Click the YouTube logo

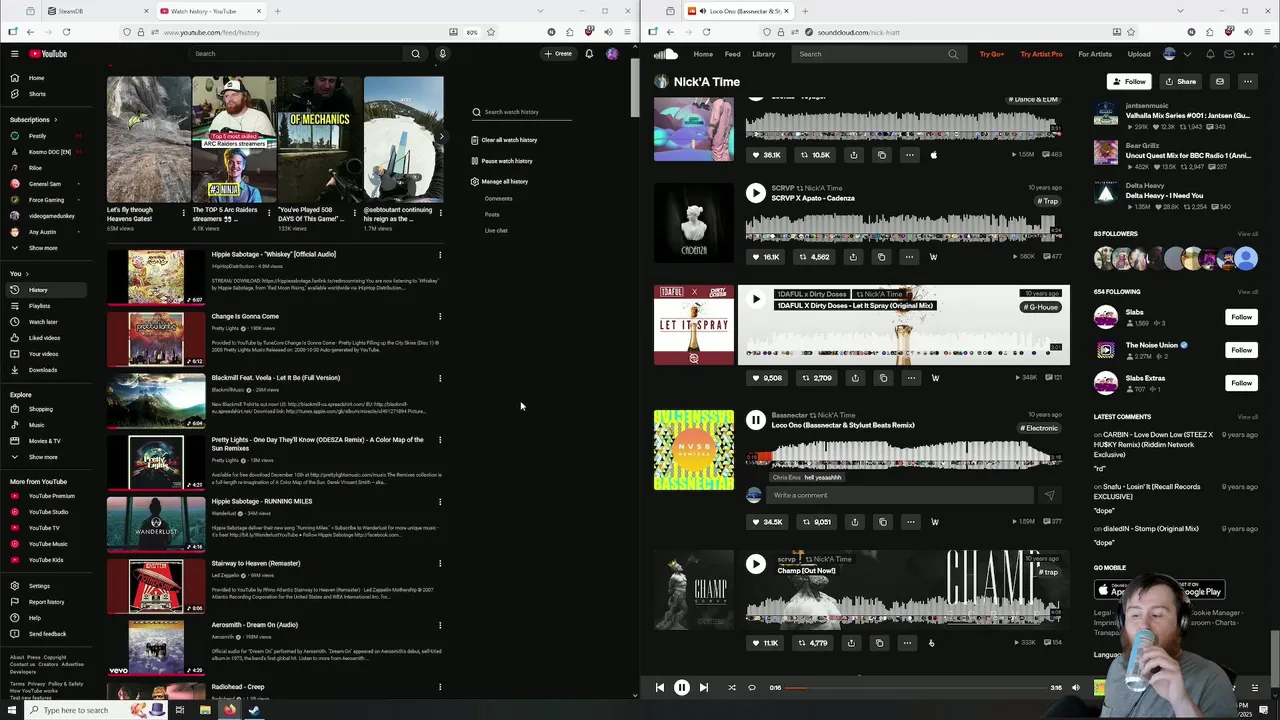point(48,54)
